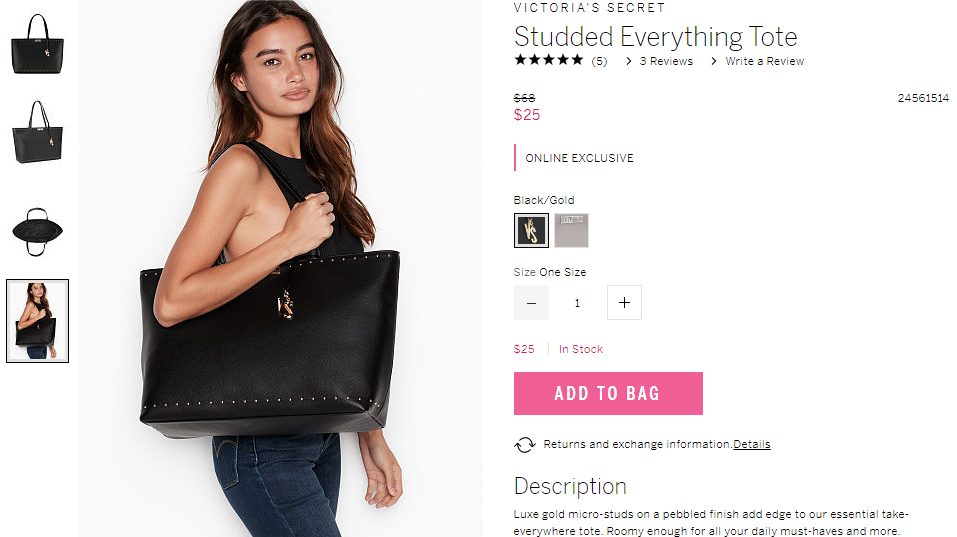The image size is (957, 537).
Task: Add the tote to bag
Action: 608,394
